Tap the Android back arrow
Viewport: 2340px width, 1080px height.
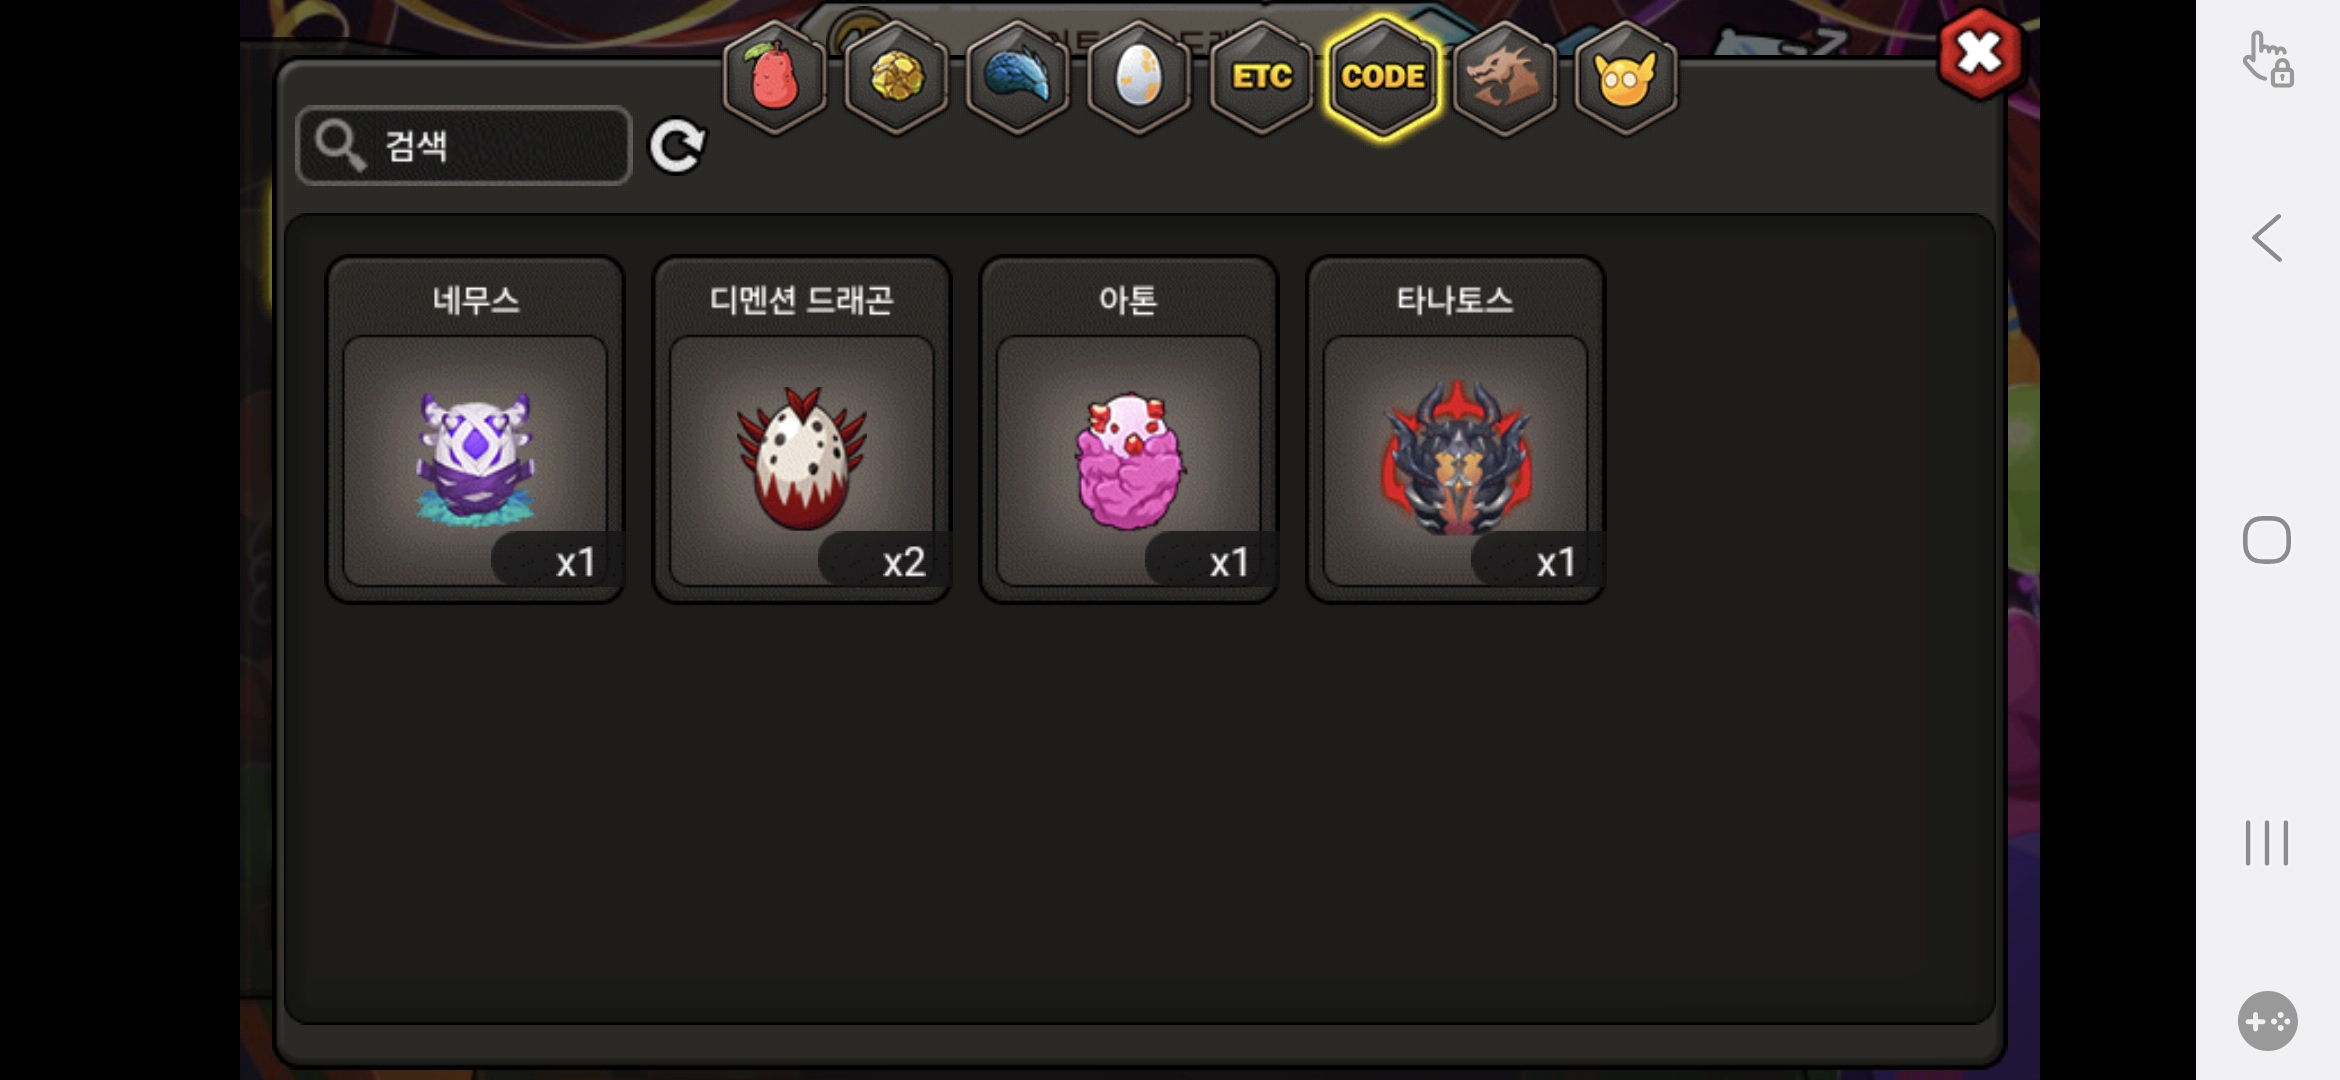tap(2267, 238)
